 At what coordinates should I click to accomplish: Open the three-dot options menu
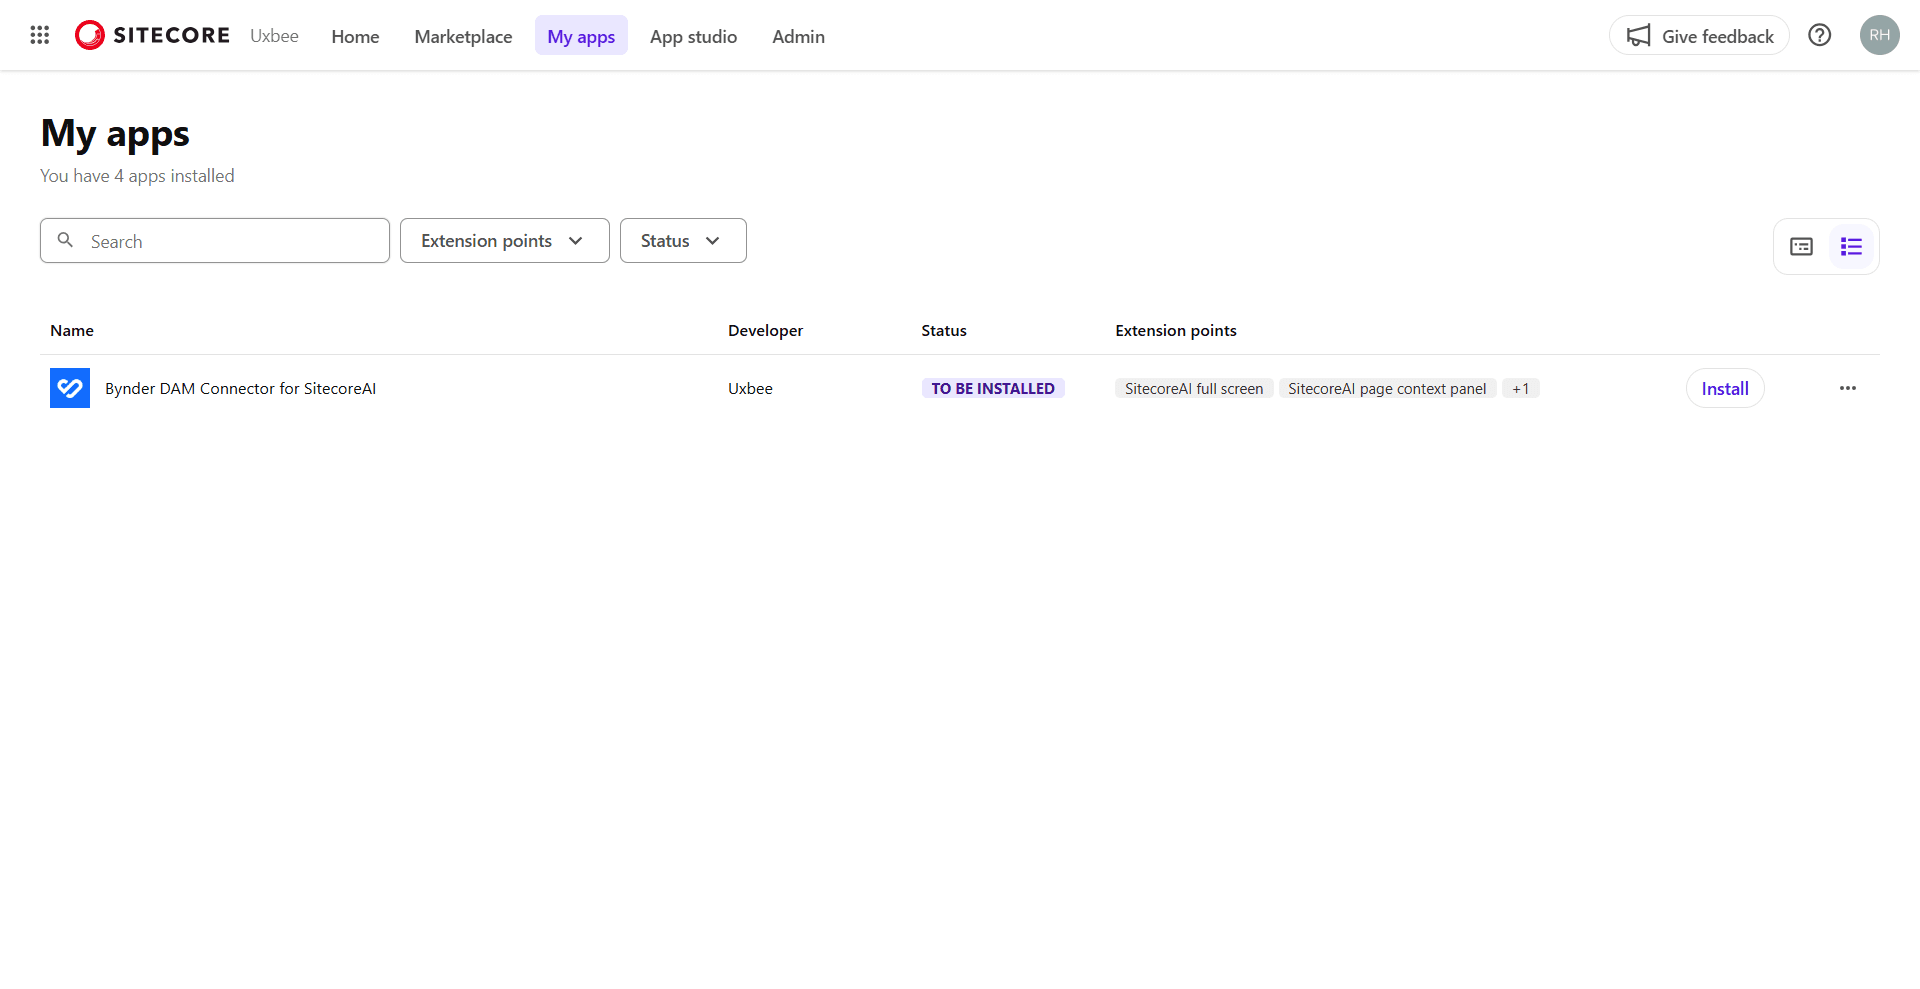[1847, 388]
